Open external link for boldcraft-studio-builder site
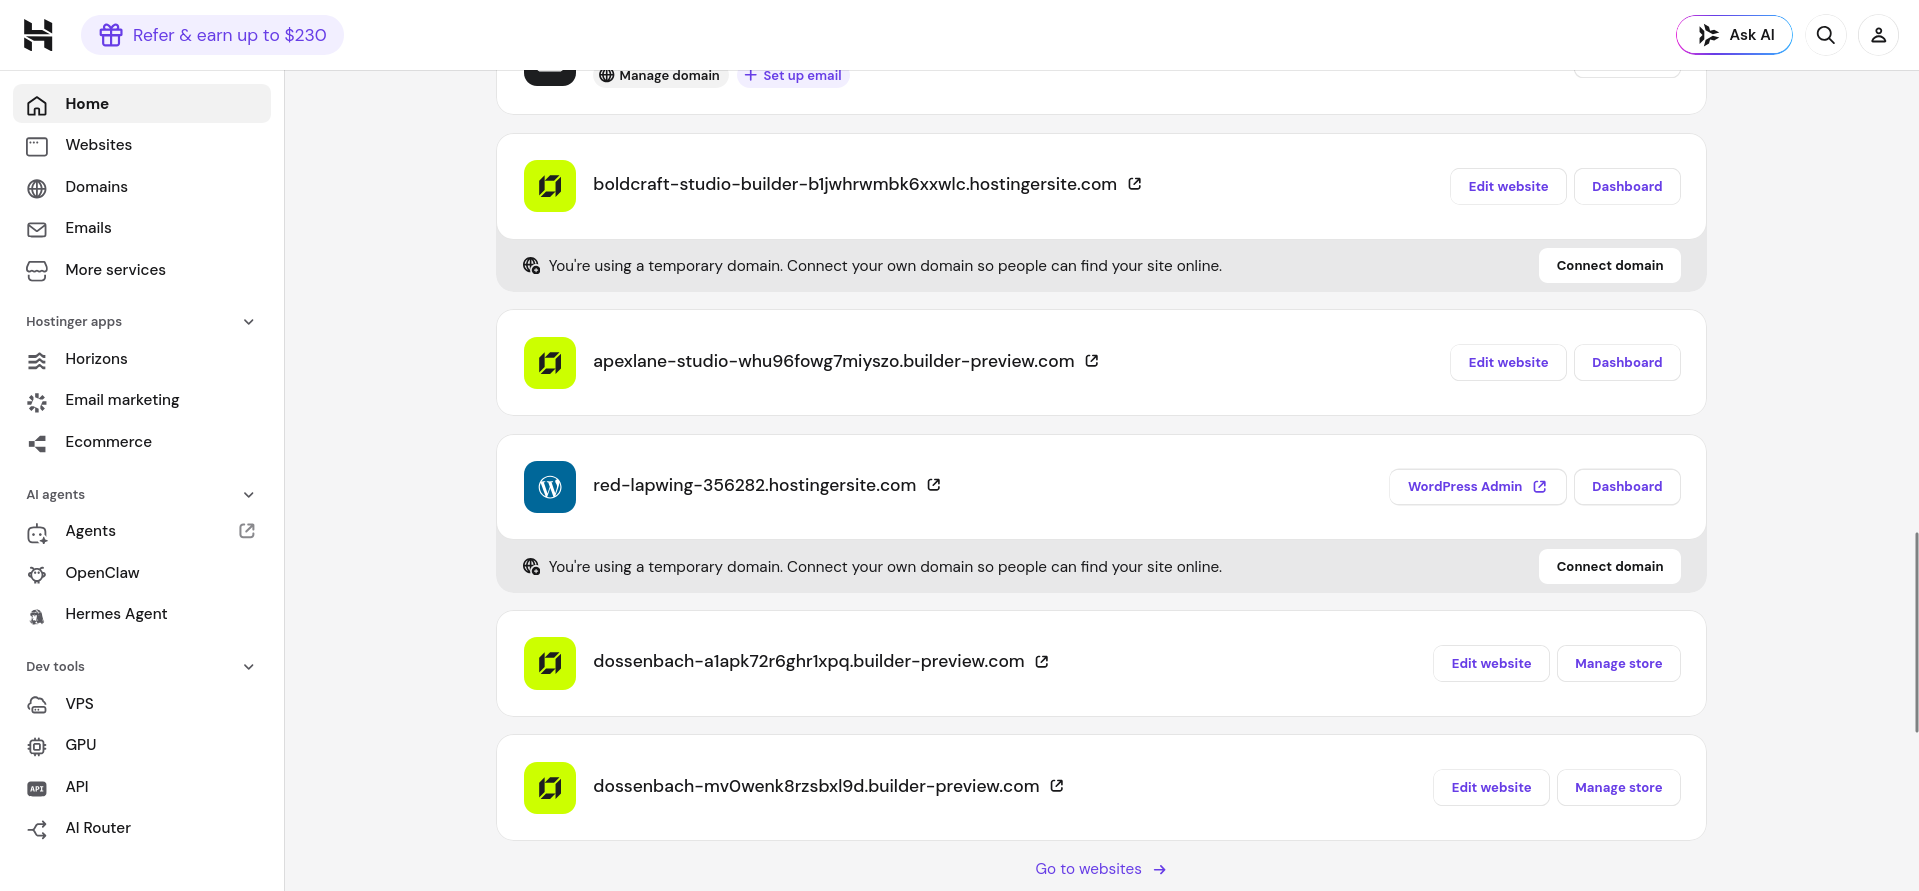This screenshot has width=1919, height=891. (x=1135, y=184)
